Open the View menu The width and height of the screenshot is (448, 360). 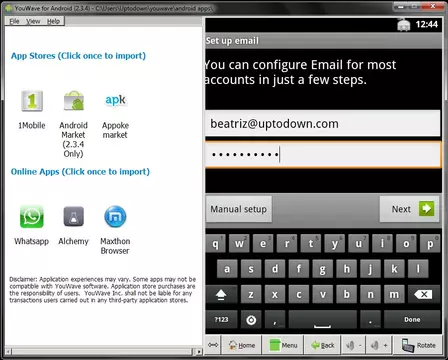33,21
